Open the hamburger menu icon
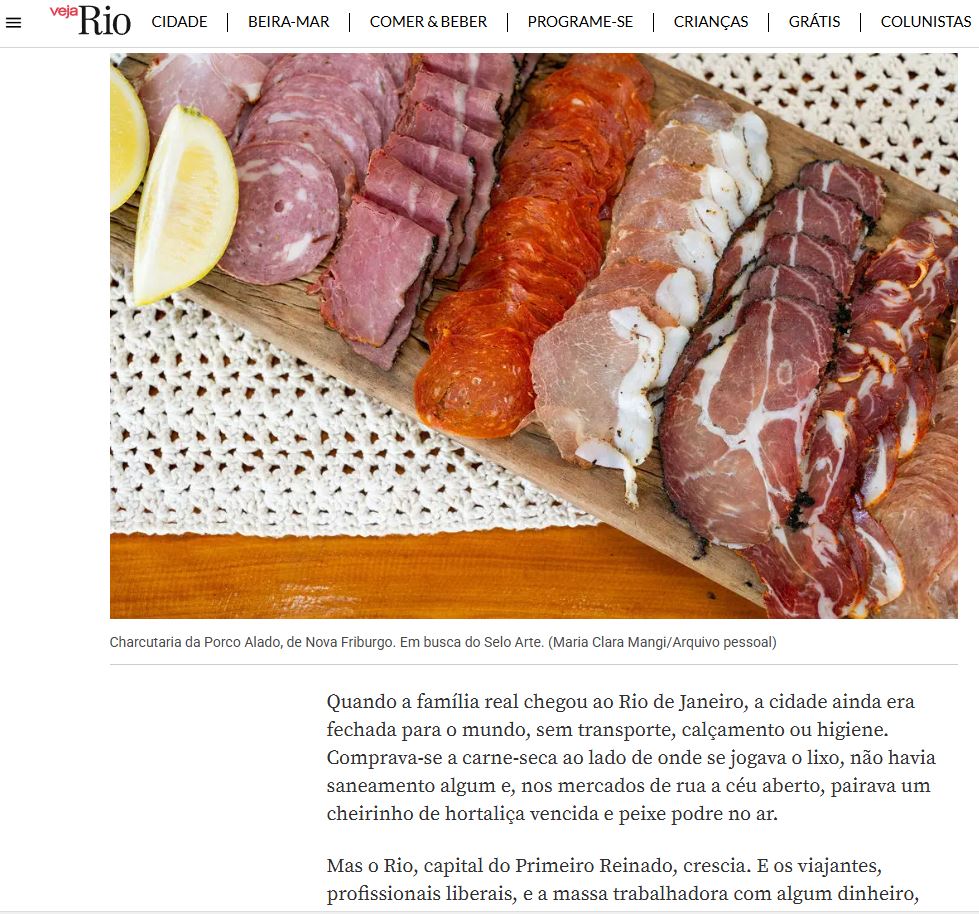 [x=13, y=23]
